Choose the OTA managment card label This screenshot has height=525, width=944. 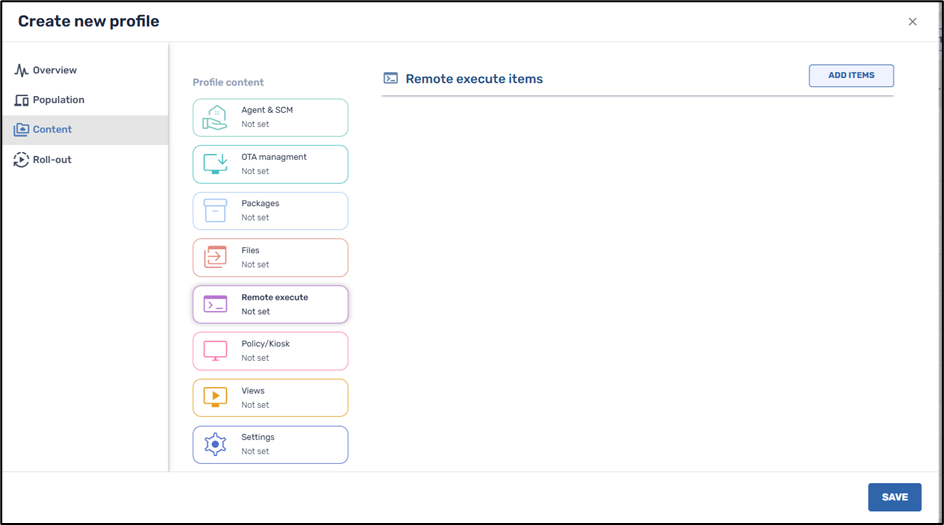274,157
